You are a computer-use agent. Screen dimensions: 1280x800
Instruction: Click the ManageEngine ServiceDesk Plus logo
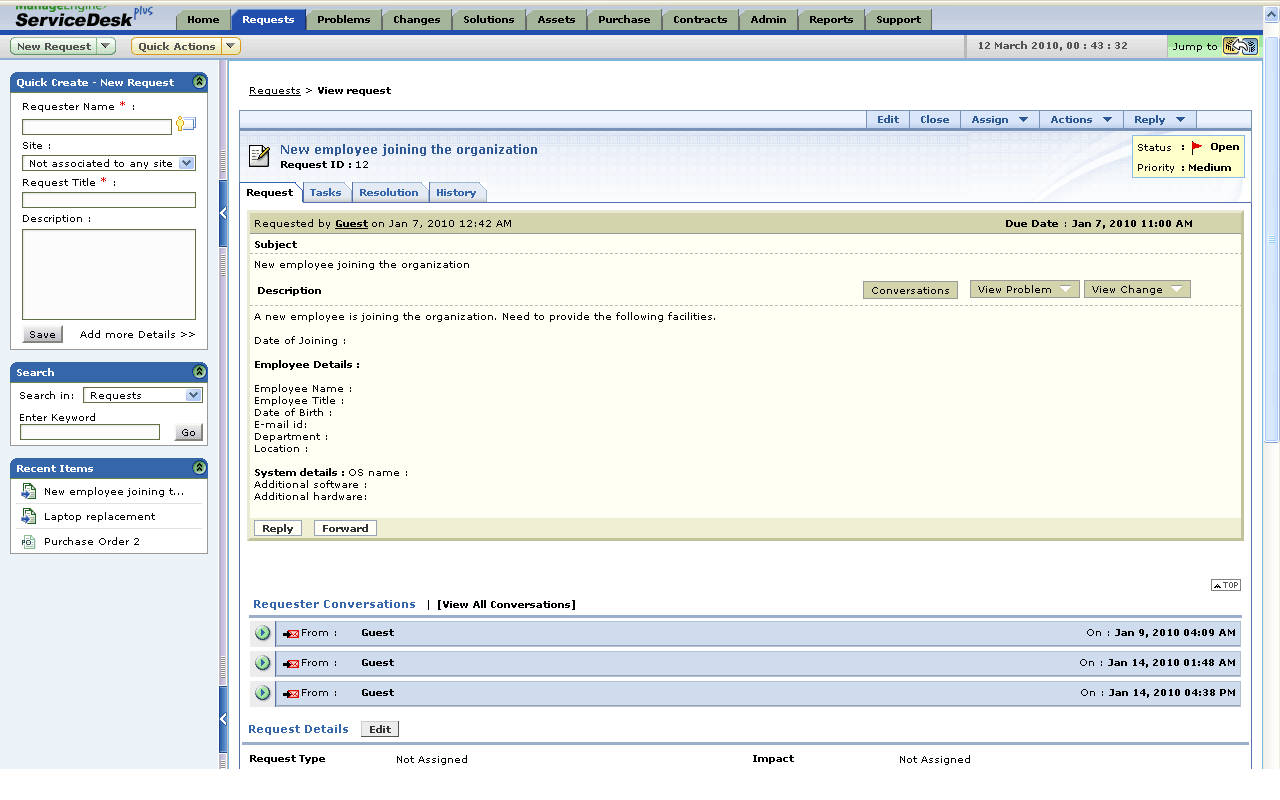(x=84, y=16)
